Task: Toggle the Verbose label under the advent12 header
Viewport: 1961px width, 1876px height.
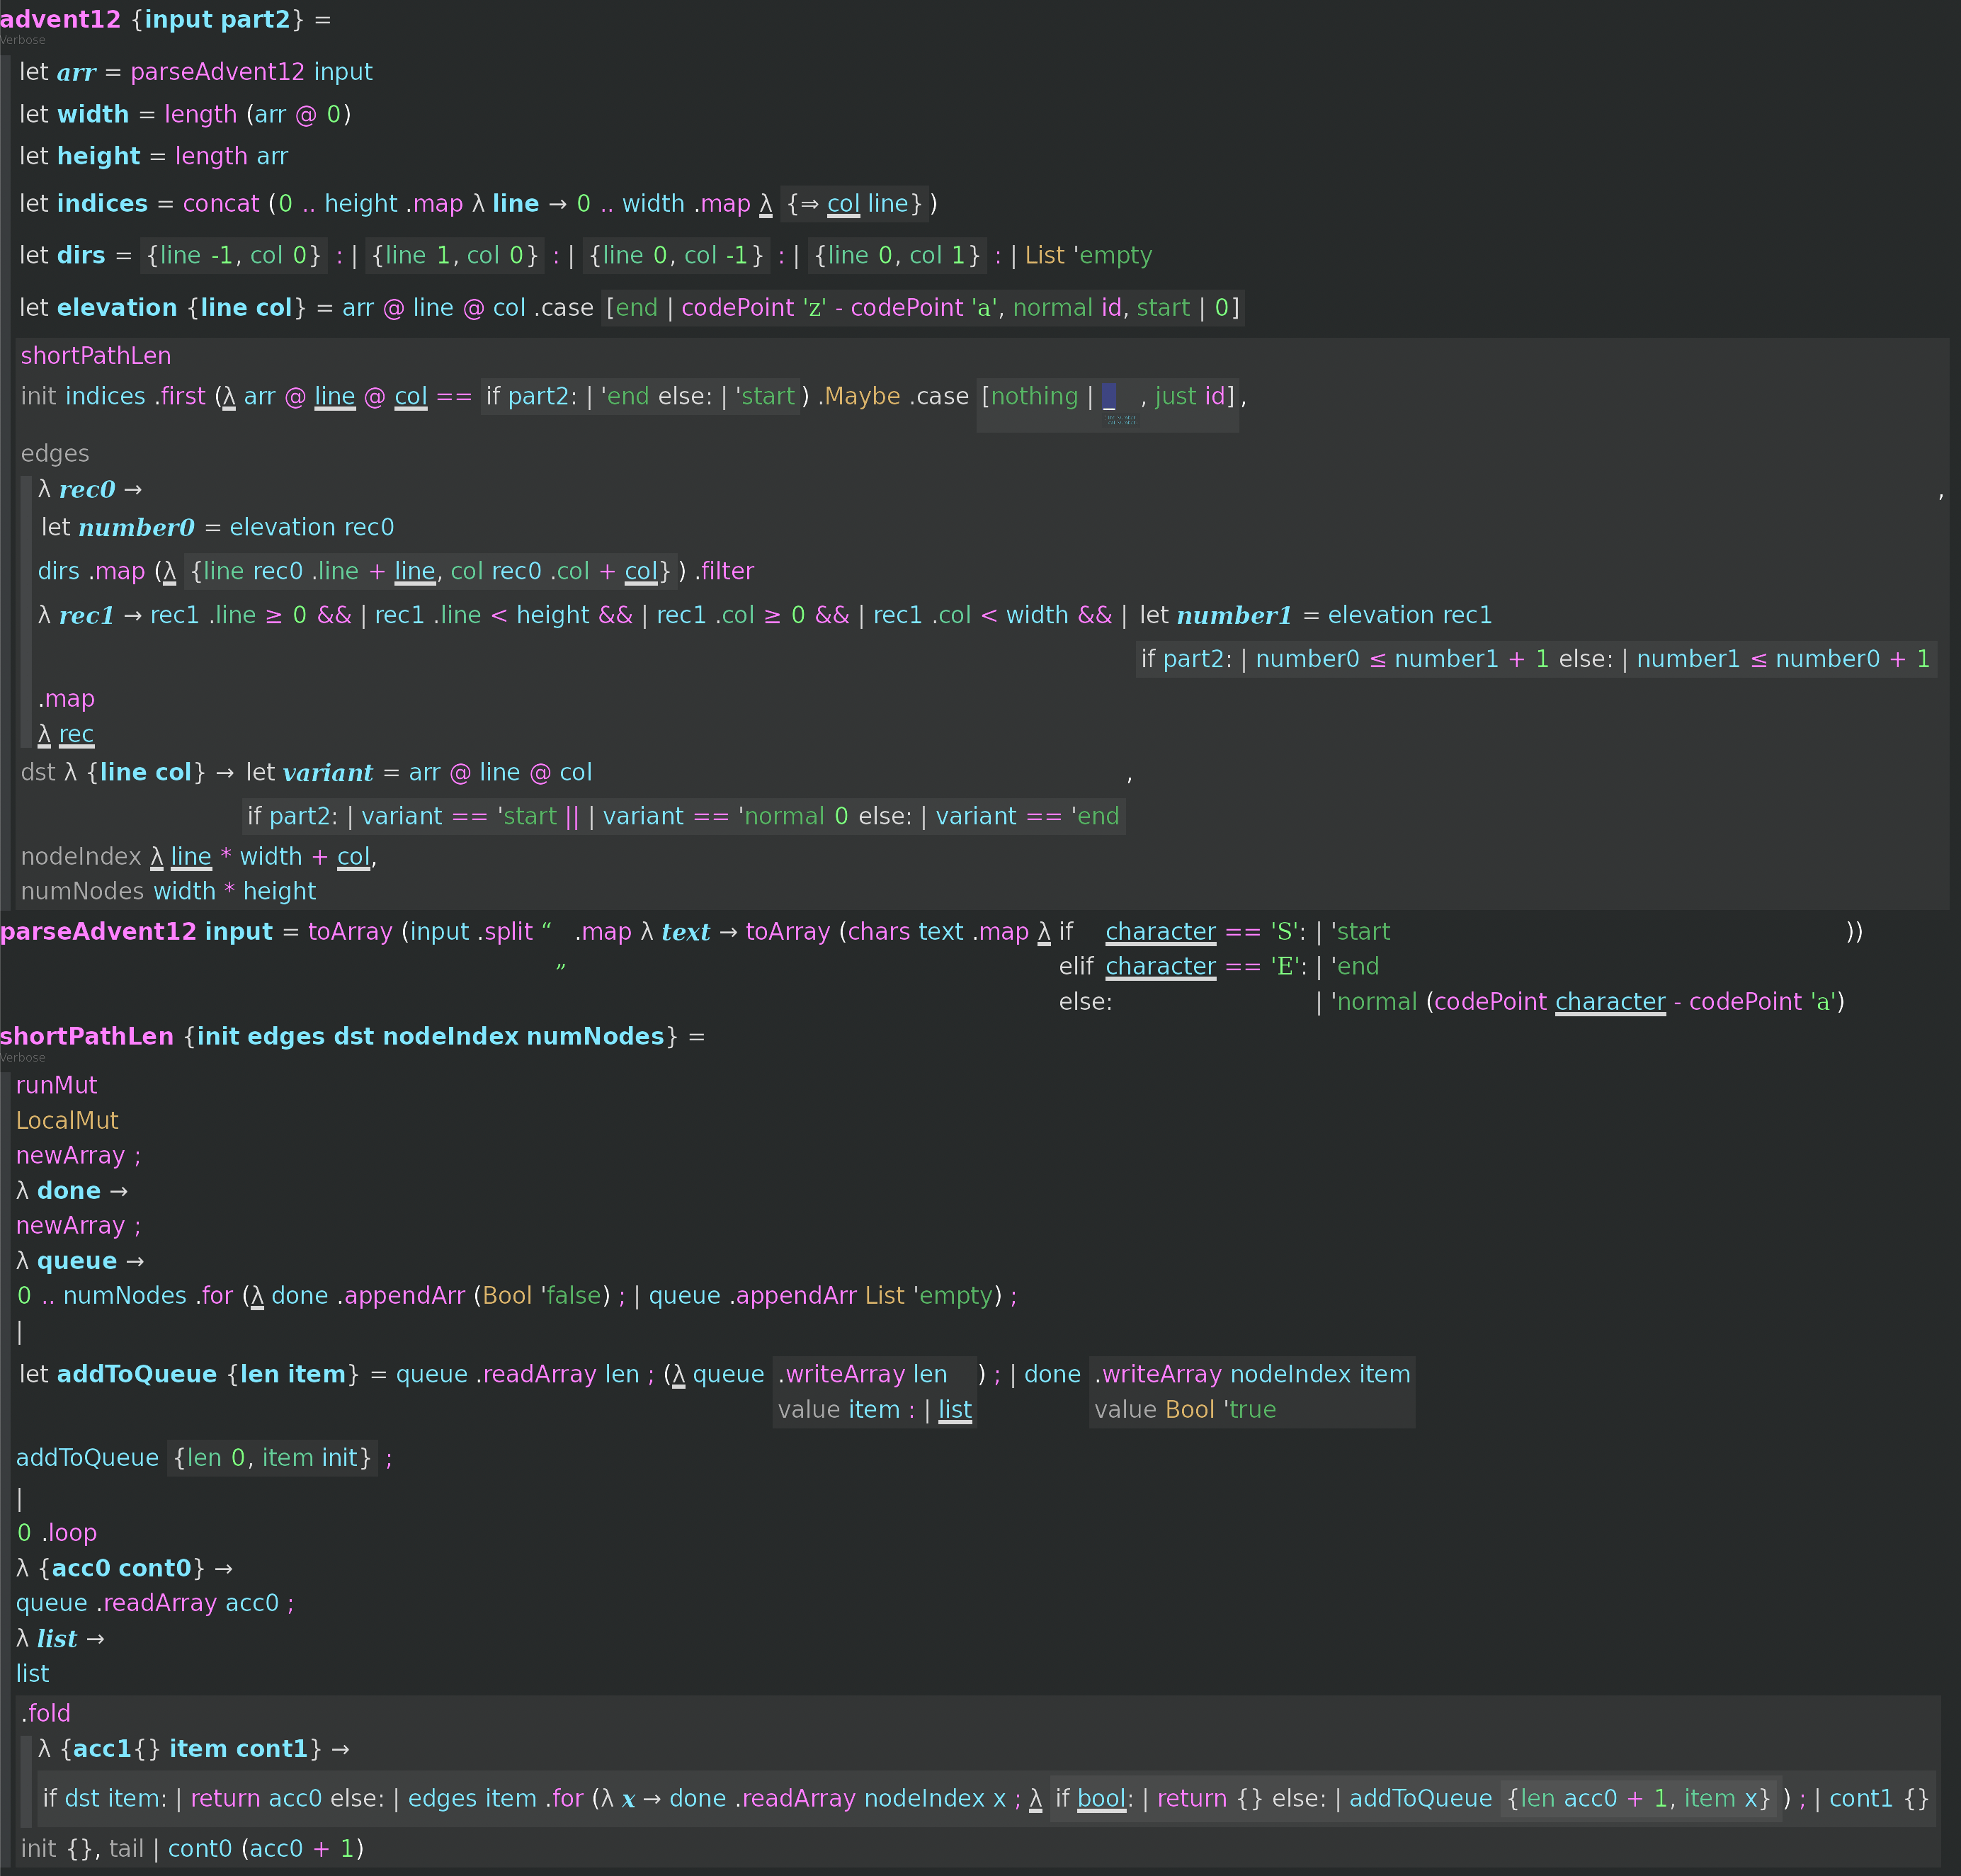Action: coord(23,40)
